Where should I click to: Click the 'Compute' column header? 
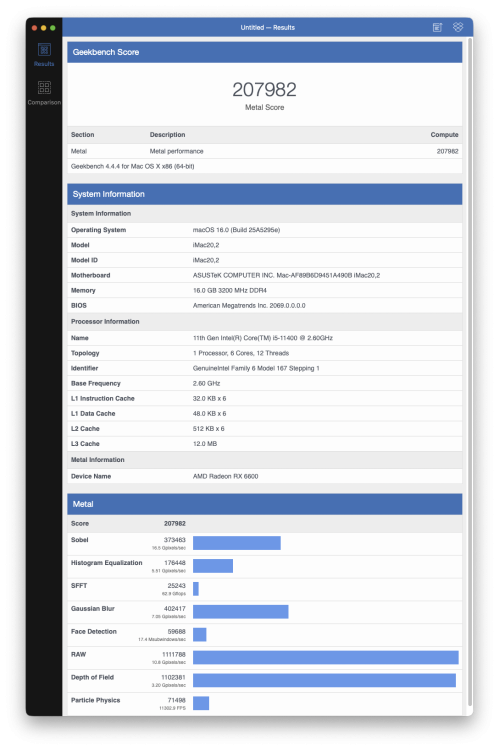[444, 135]
